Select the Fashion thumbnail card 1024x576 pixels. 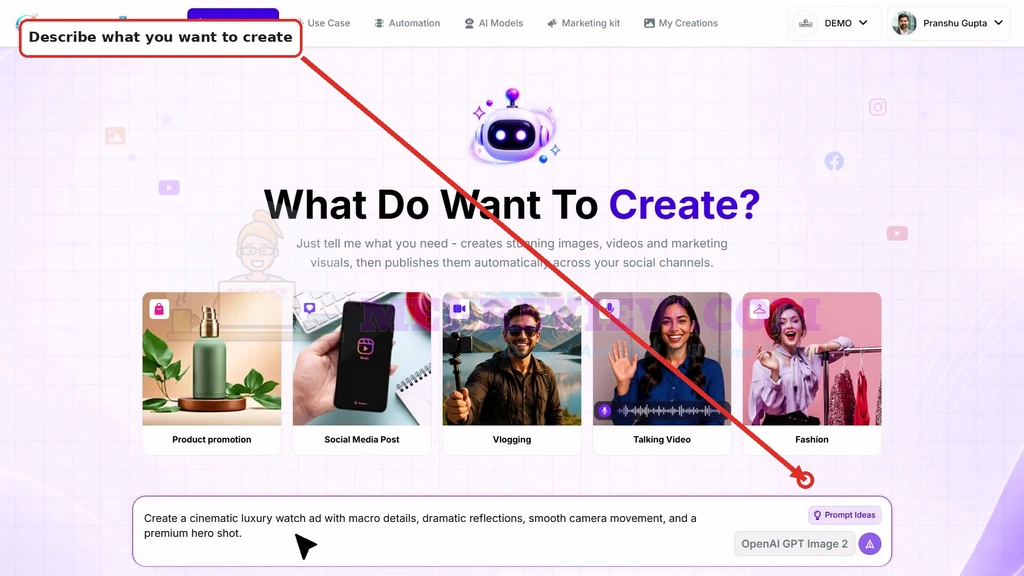click(812, 373)
